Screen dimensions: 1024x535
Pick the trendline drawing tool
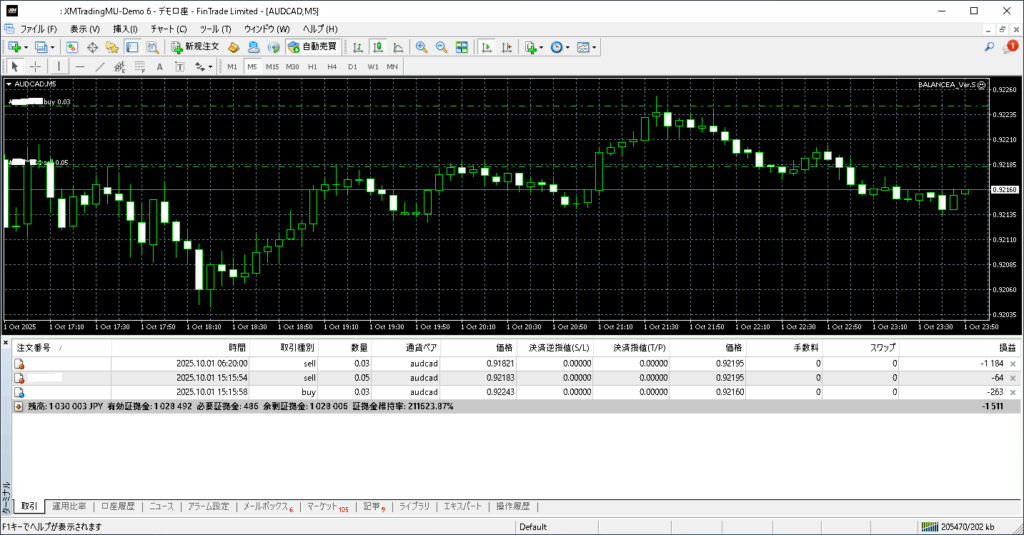click(x=100, y=66)
